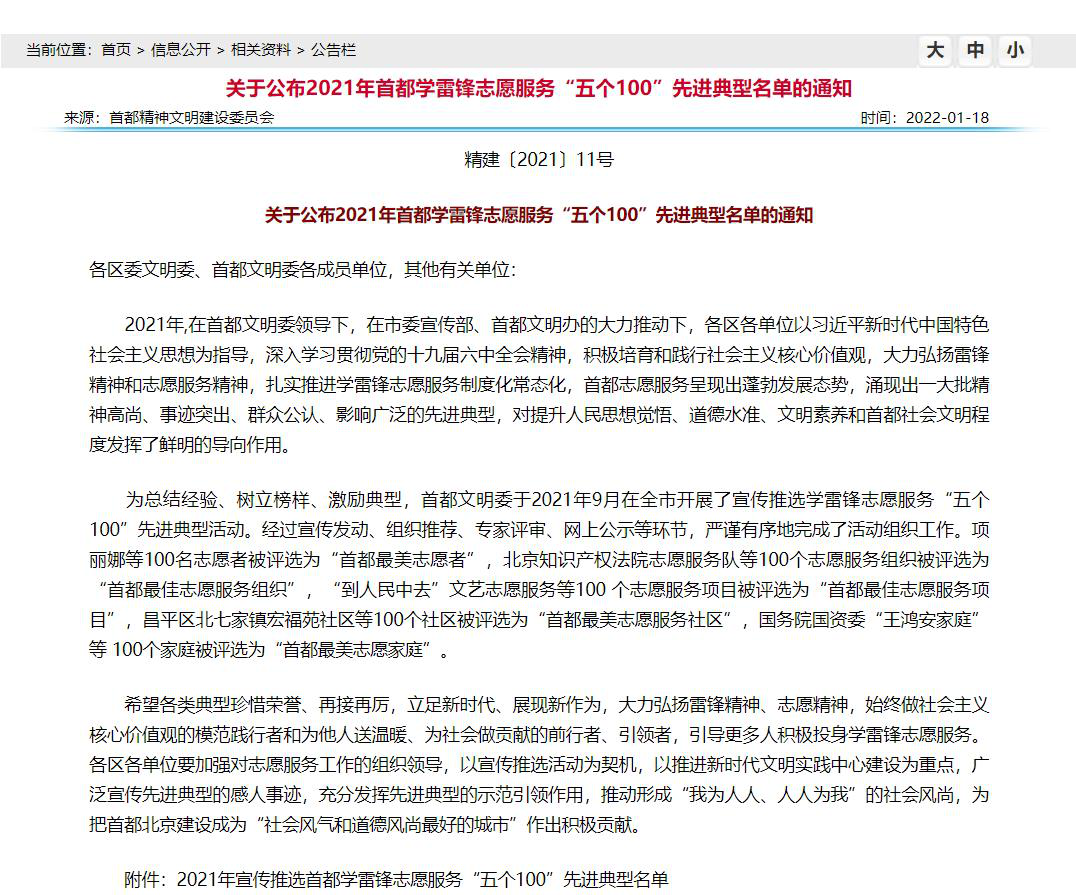Click the red page title at top
Screen dimensions: 1076x895
pyautogui.click(x=538, y=88)
